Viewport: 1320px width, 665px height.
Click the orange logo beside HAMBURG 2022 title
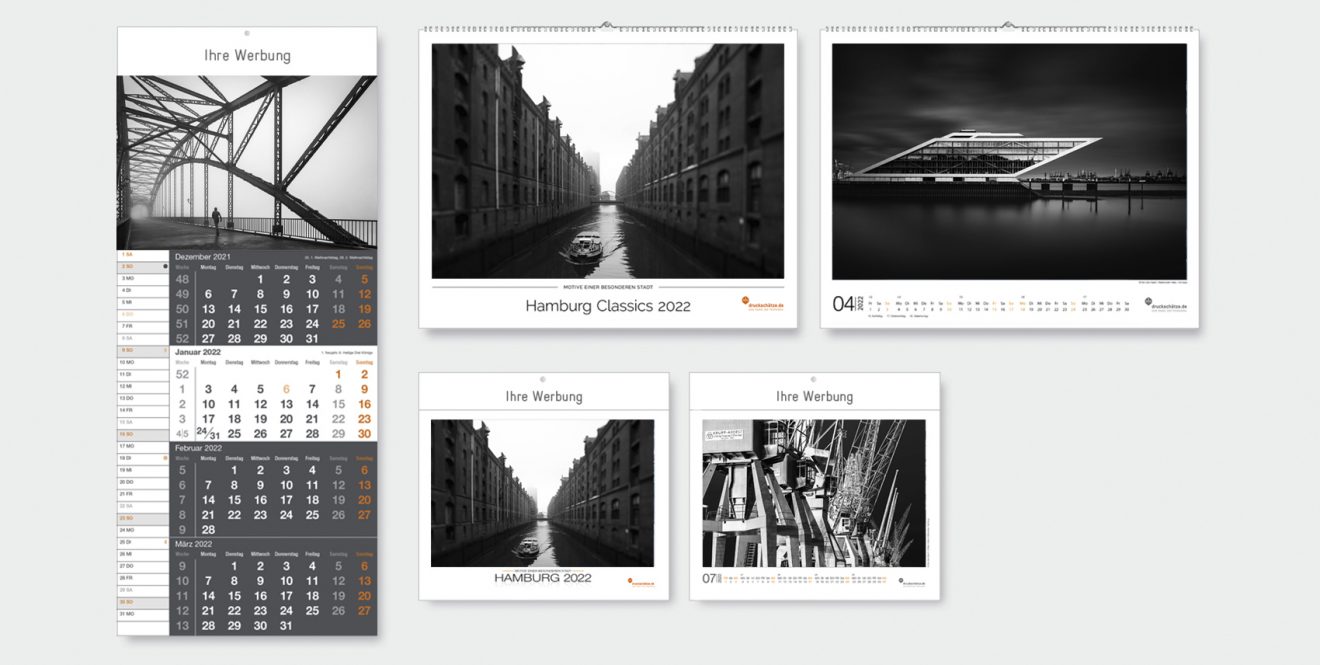(x=641, y=580)
